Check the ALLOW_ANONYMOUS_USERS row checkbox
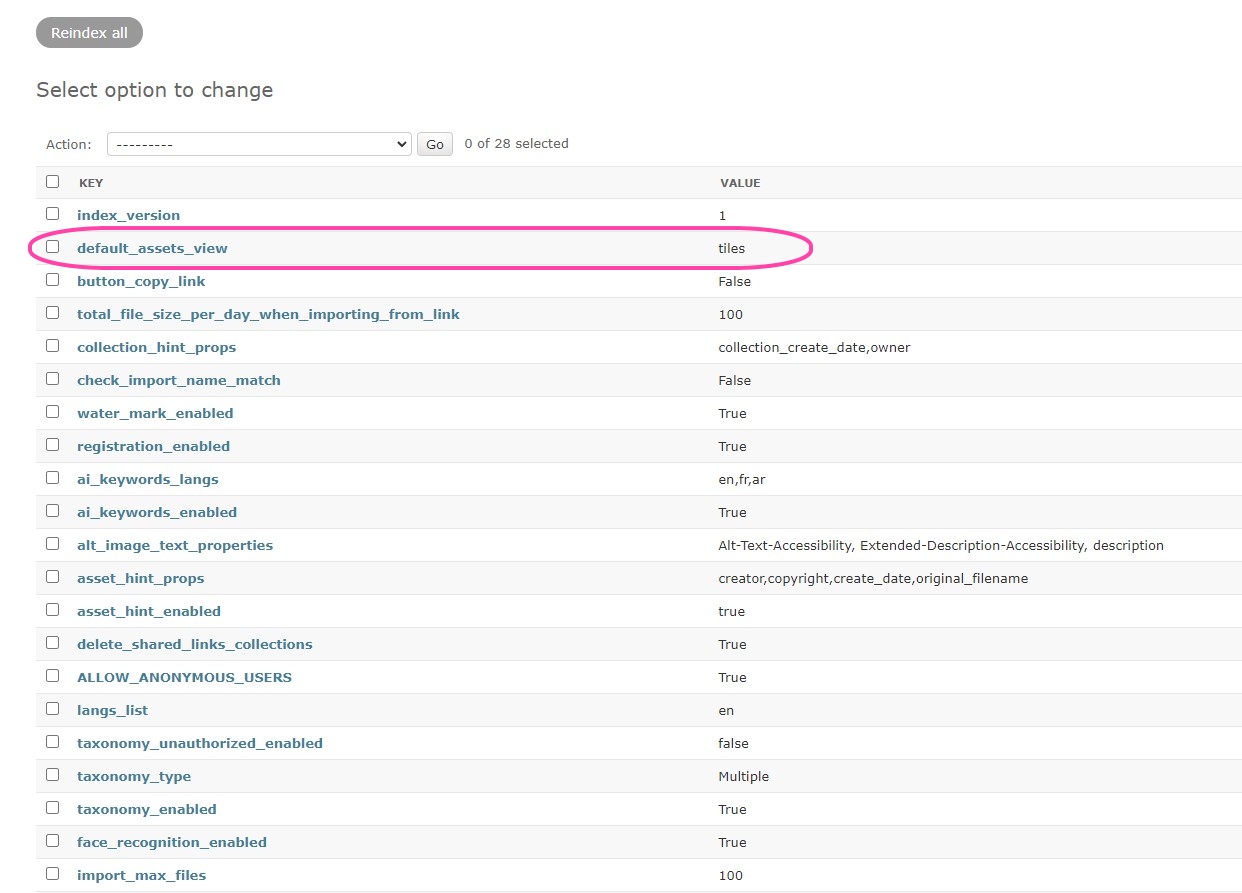Viewport: 1242px width, 893px height. [52, 676]
